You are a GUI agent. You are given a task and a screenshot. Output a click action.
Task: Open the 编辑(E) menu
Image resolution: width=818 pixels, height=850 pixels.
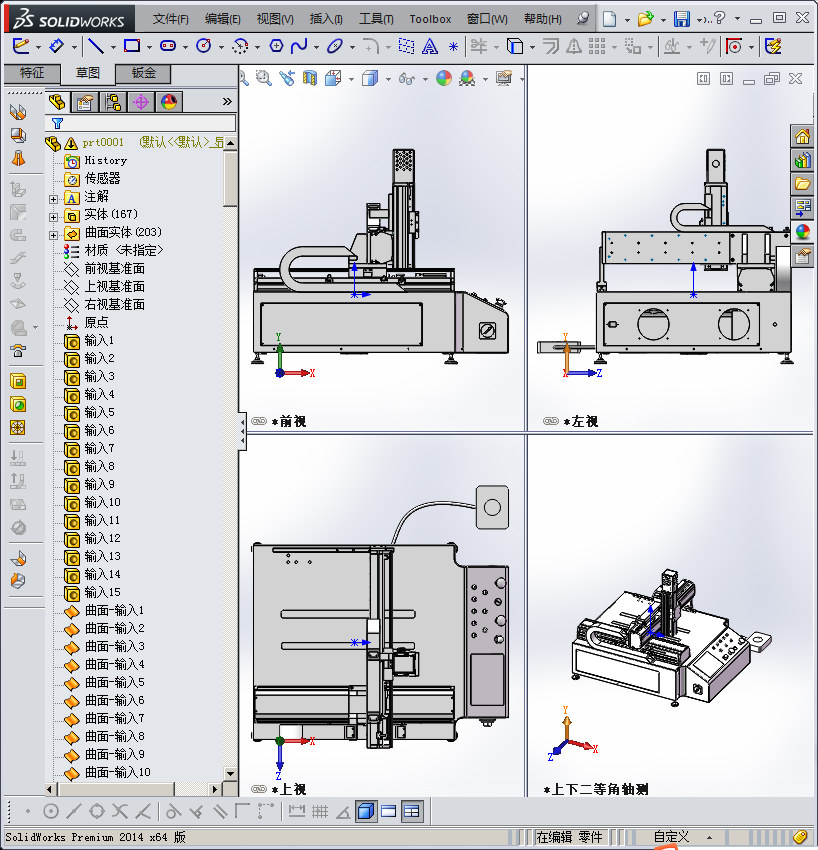(222, 19)
